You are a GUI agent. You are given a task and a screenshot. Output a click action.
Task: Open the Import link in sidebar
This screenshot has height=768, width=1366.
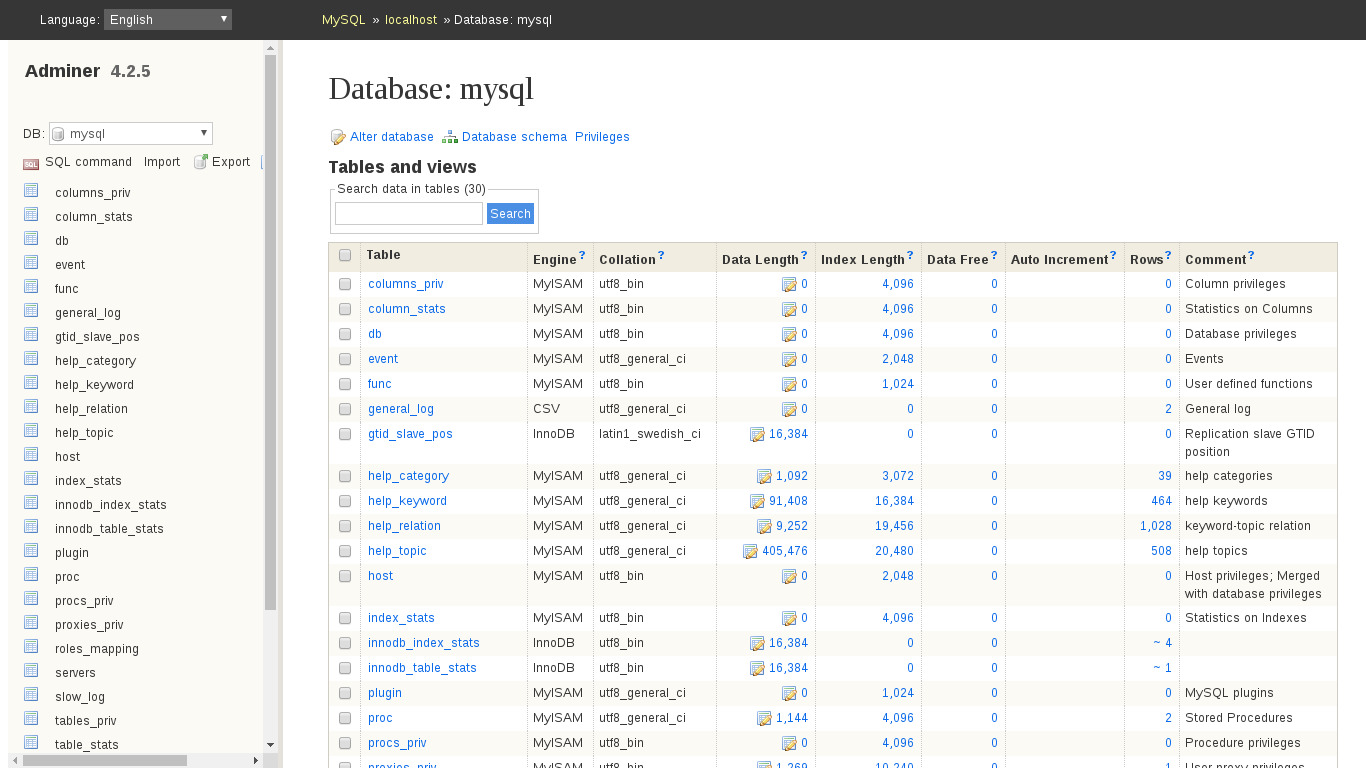point(162,162)
